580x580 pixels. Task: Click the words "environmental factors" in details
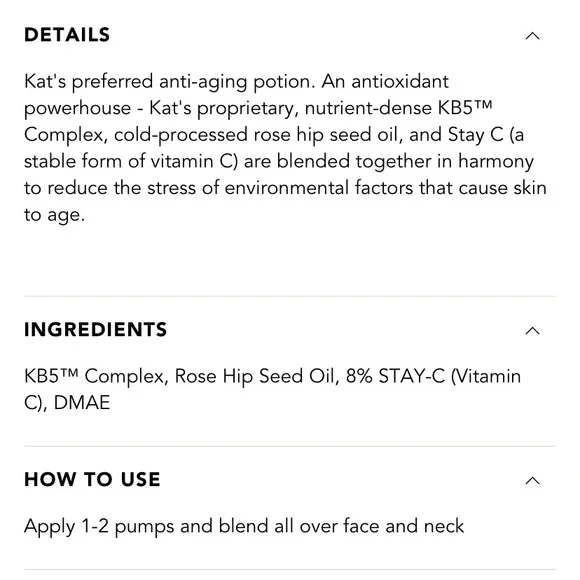tap(319, 188)
